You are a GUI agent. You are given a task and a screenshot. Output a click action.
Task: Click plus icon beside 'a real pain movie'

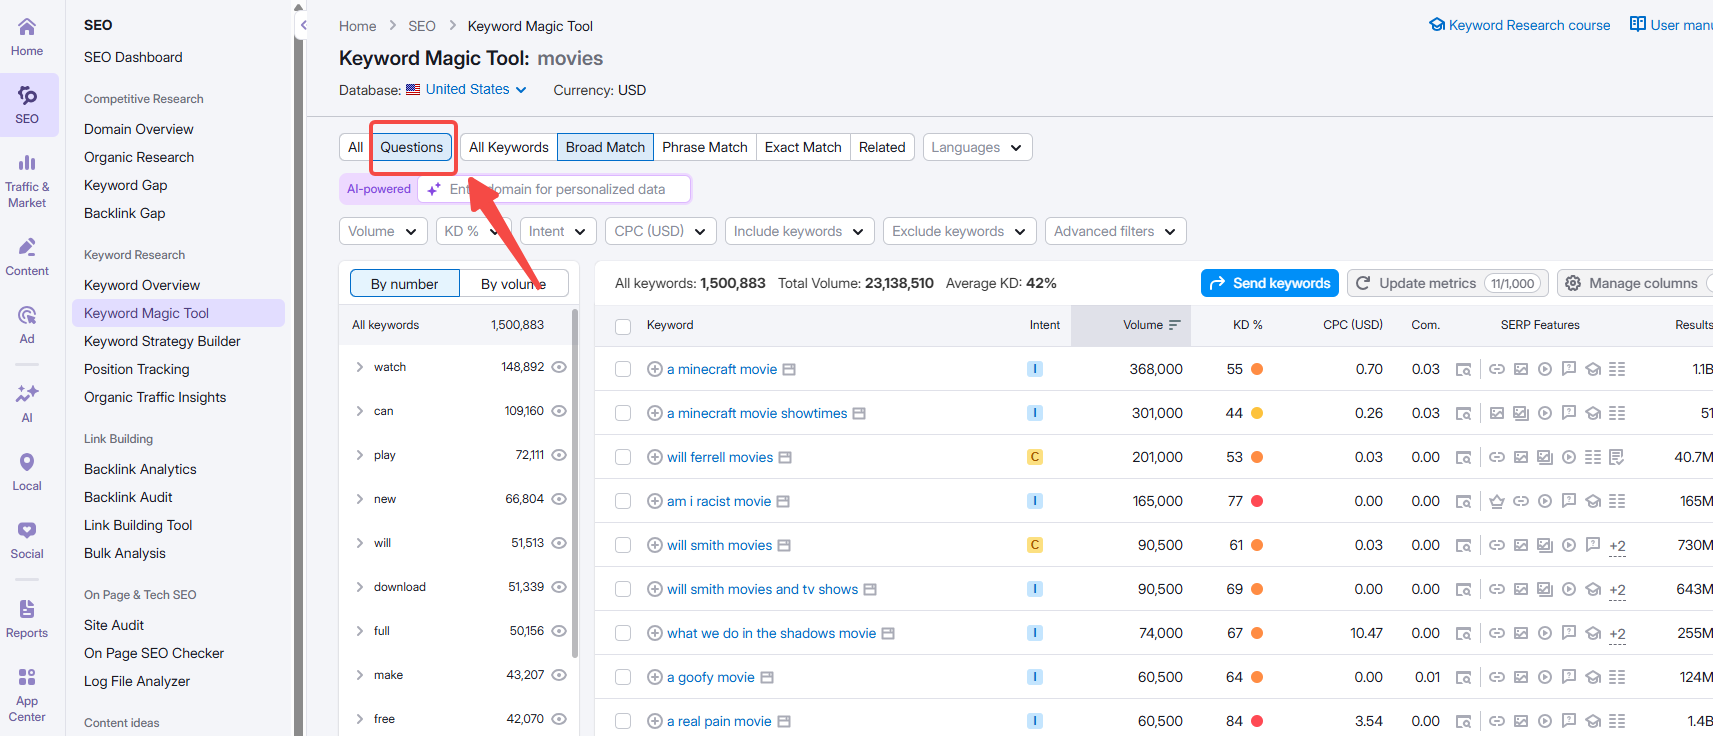pyautogui.click(x=655, y=721)
